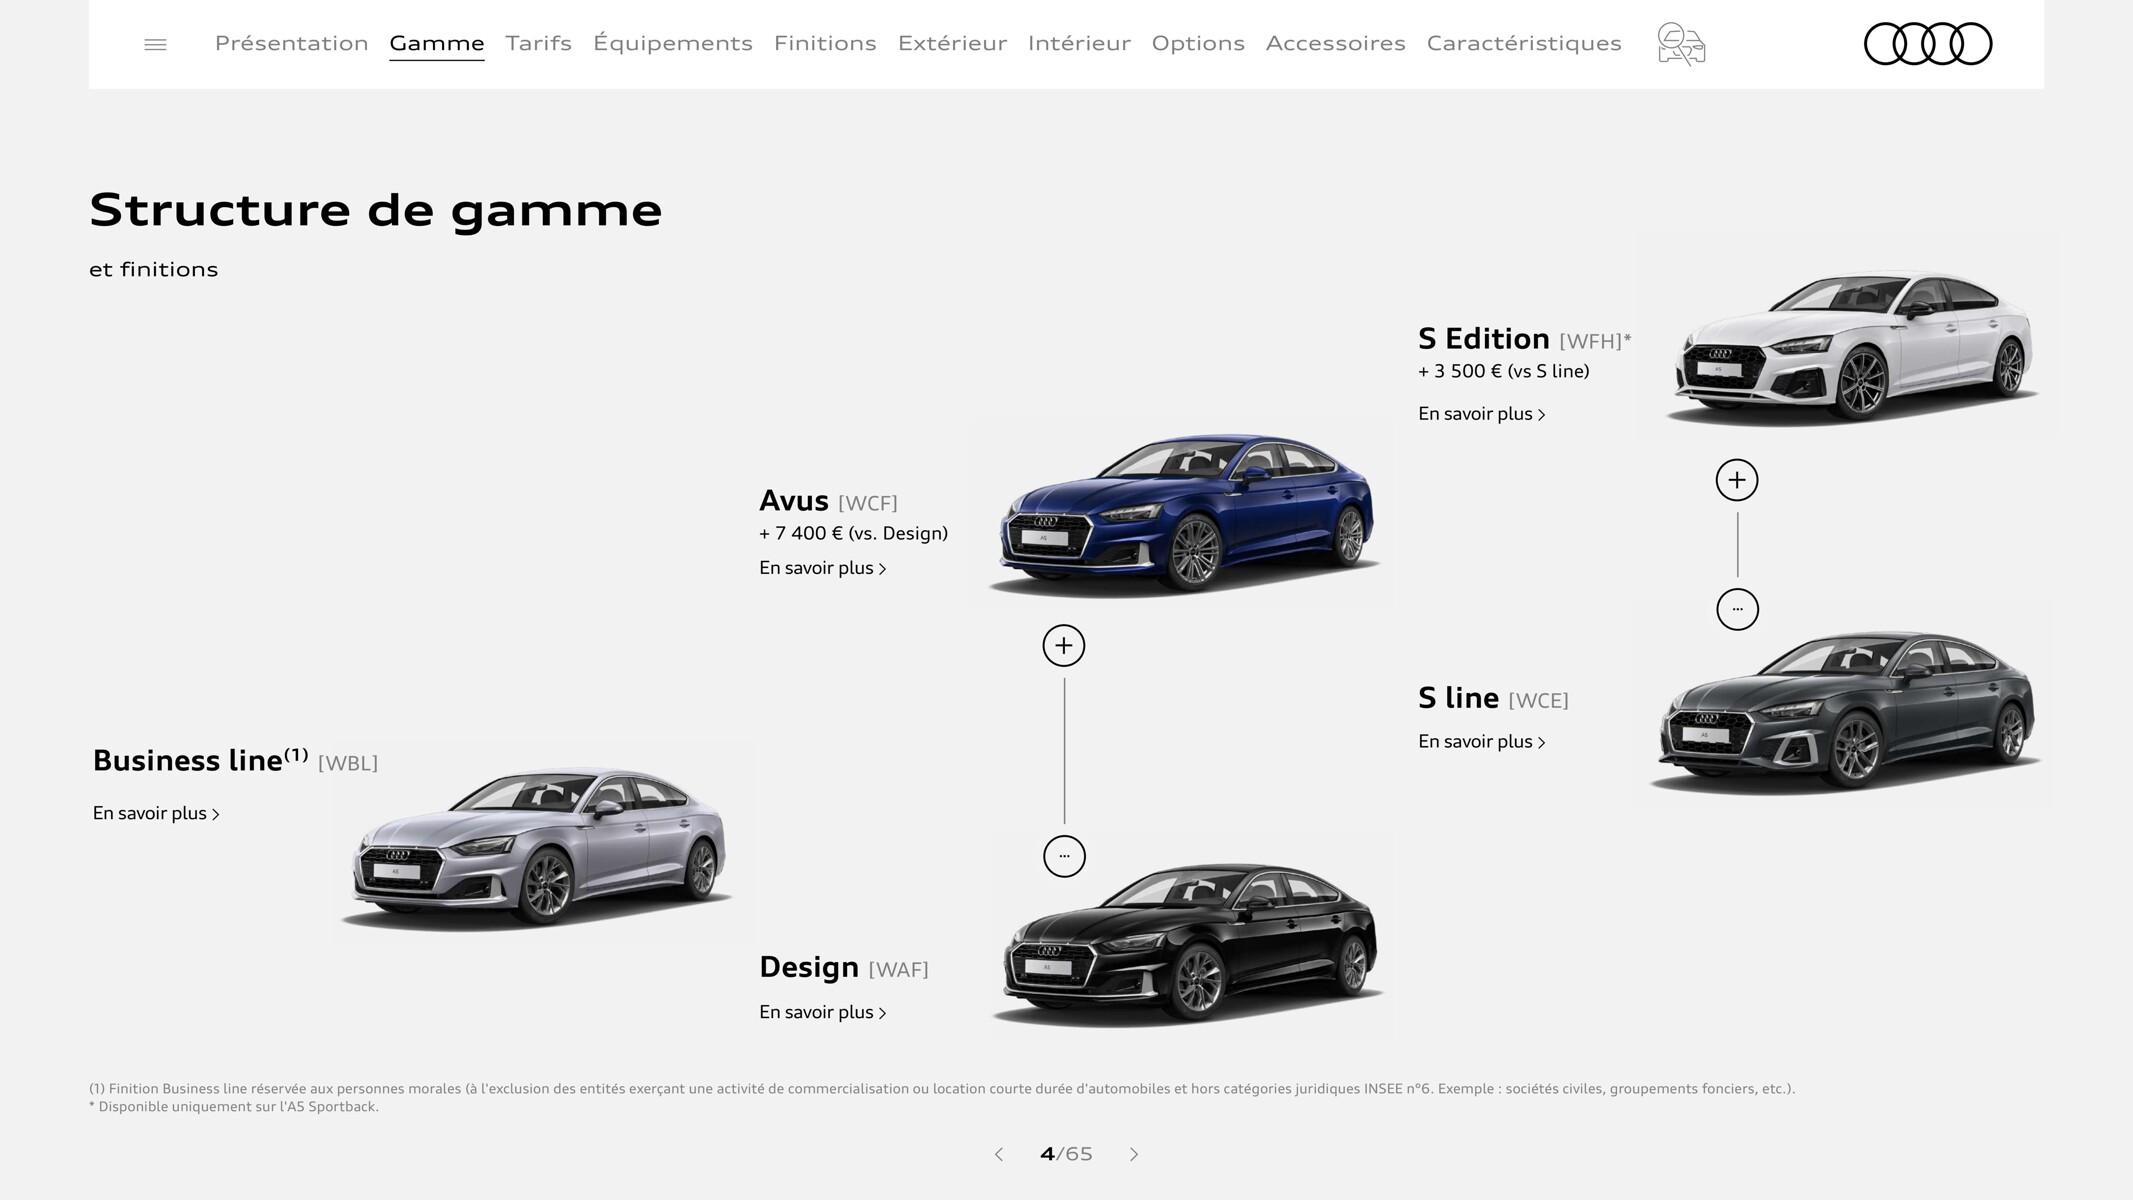The height and width of the screenshot is (1200, 2133).
Task: Click the [WCE] code label
Action: 1539,700
